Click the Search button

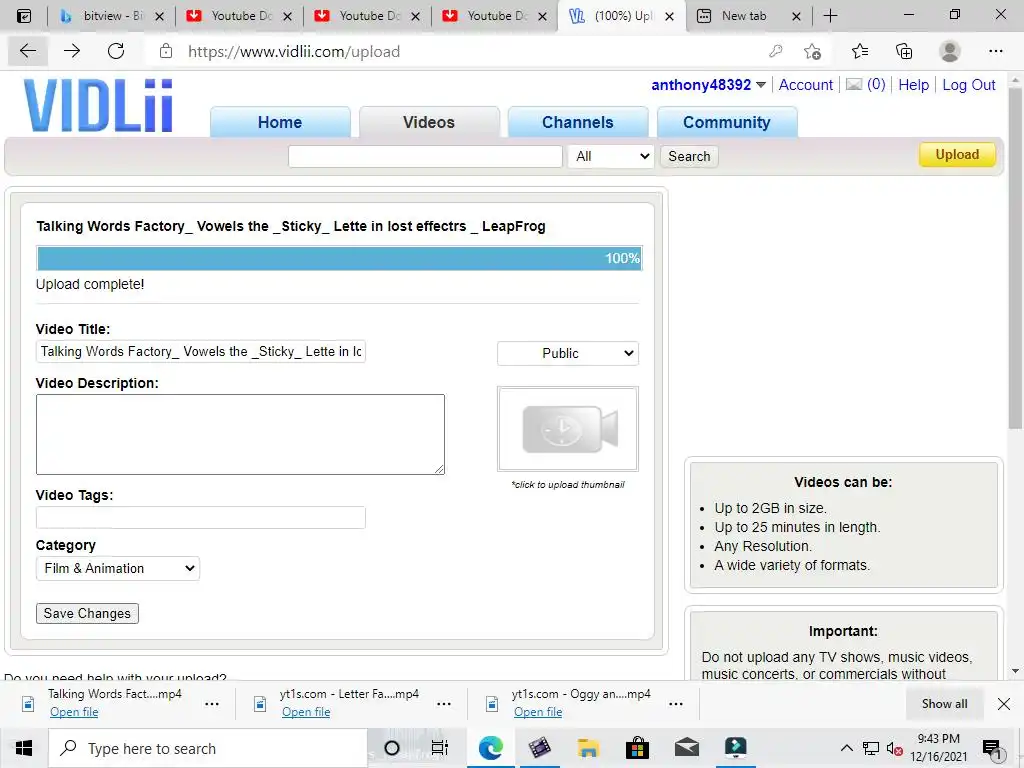point(689,156)
